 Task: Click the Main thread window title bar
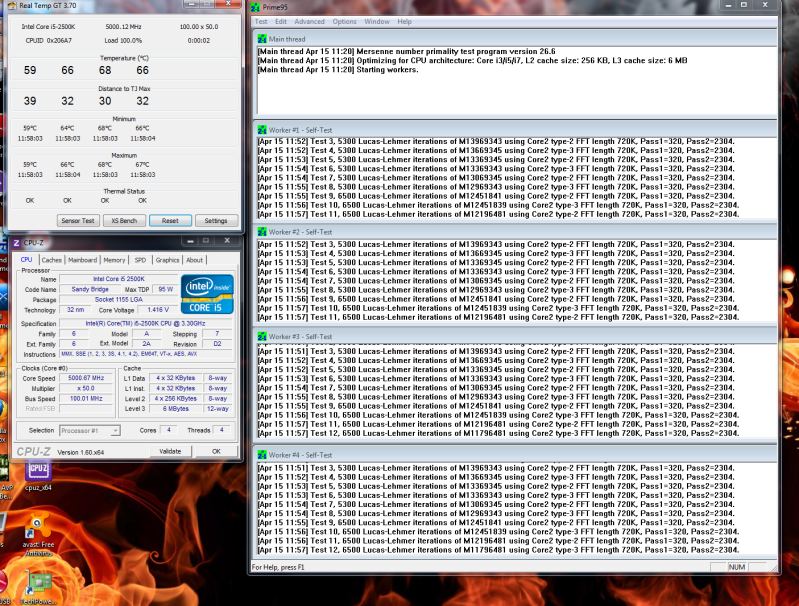tap(515, 39)
